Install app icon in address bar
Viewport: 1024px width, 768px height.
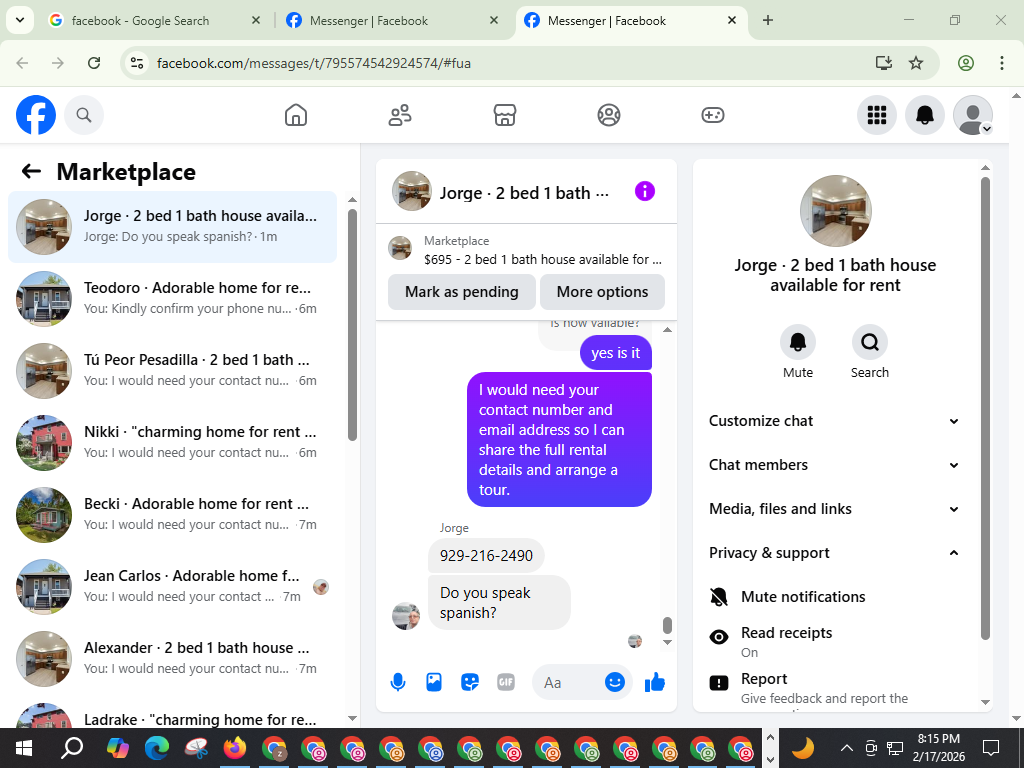point(884,63)
